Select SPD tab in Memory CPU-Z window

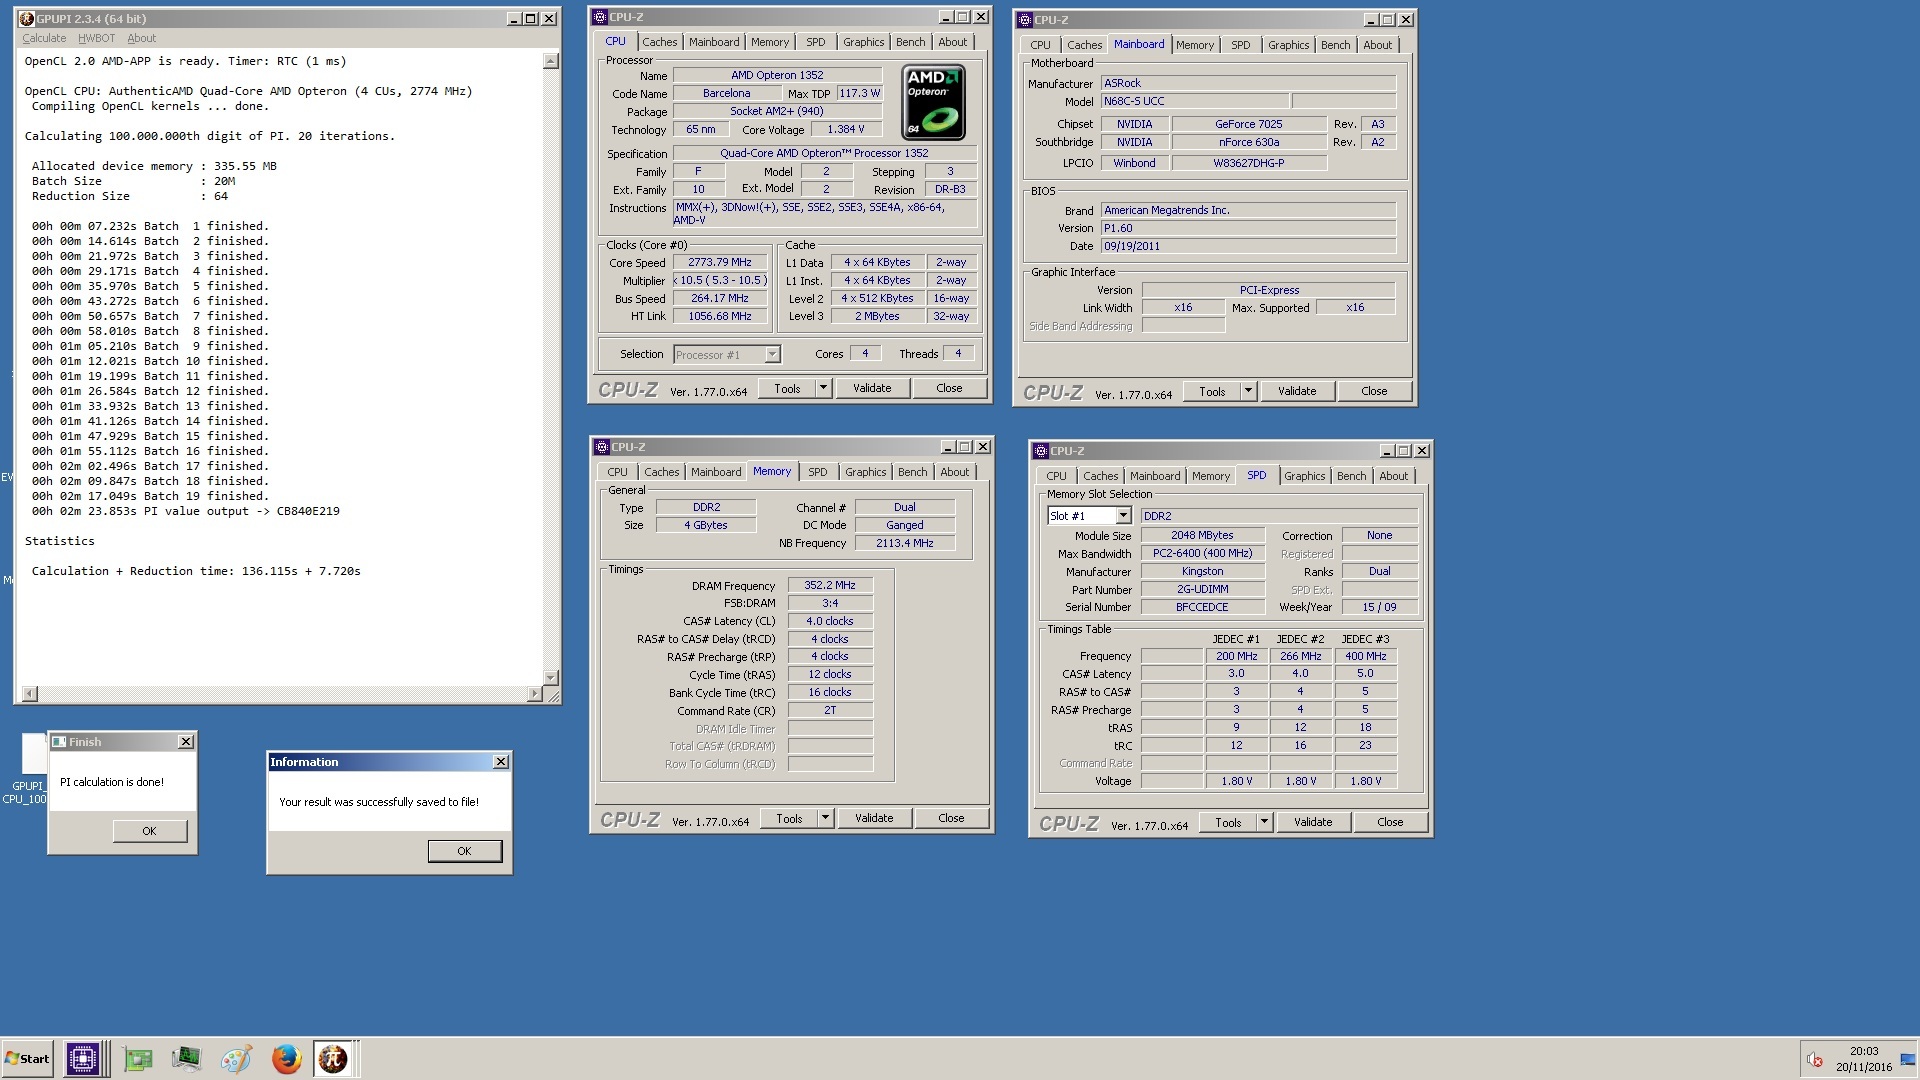click(817, 472)
